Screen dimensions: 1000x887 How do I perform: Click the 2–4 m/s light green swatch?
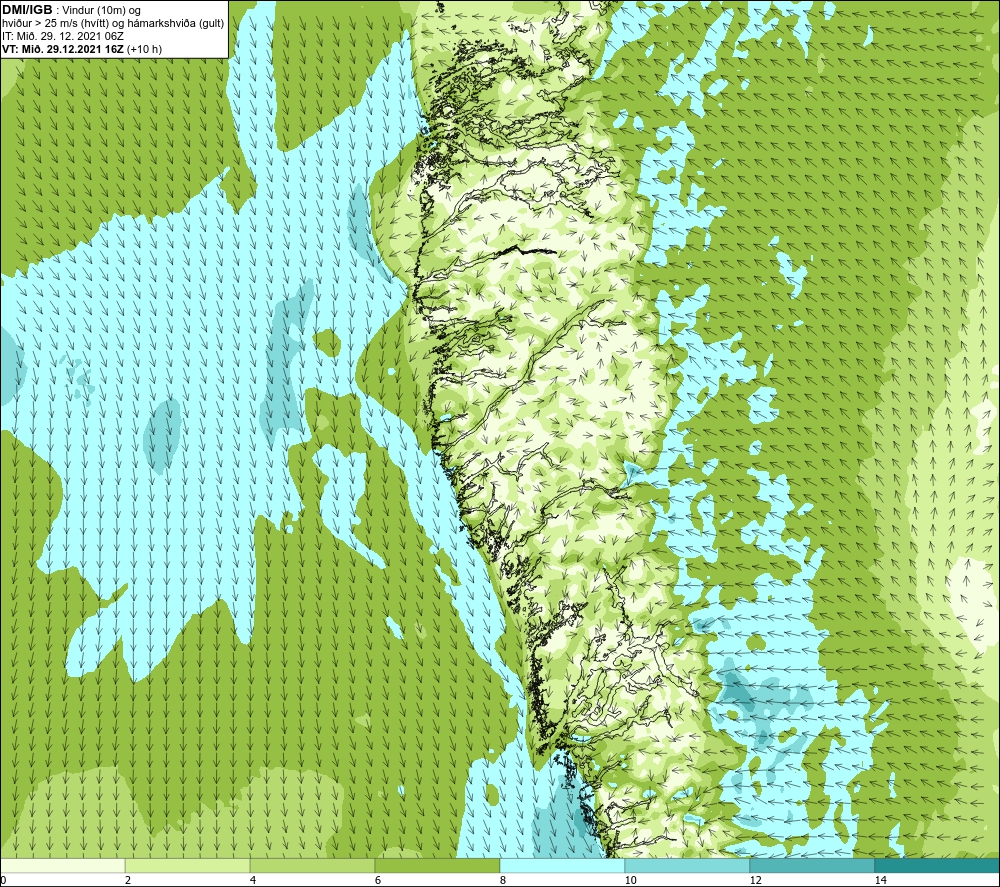(188, 865)
